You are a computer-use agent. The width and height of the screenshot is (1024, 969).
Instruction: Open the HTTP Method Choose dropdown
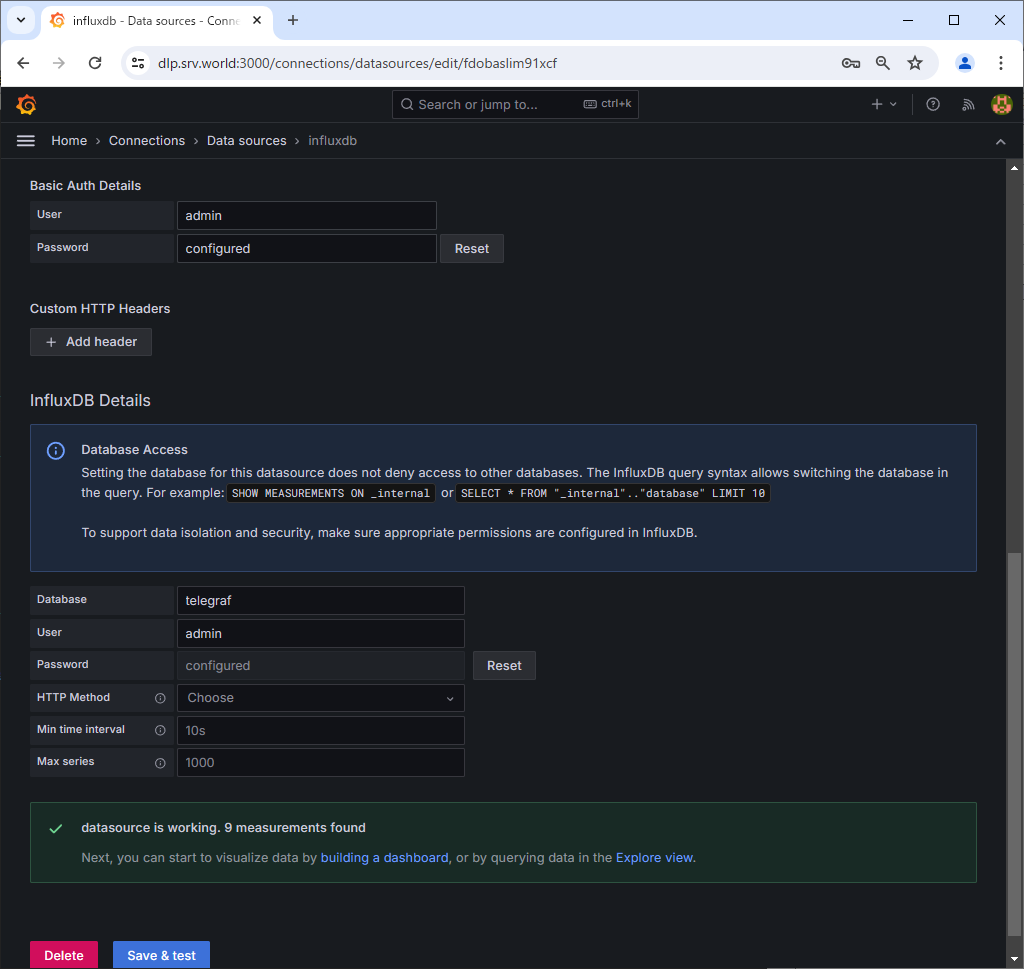[321, 698]
